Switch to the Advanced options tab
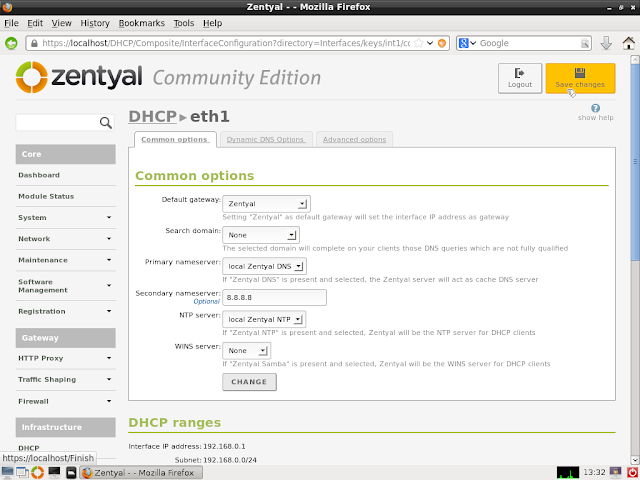640x480 pixels. click(354, 140)
